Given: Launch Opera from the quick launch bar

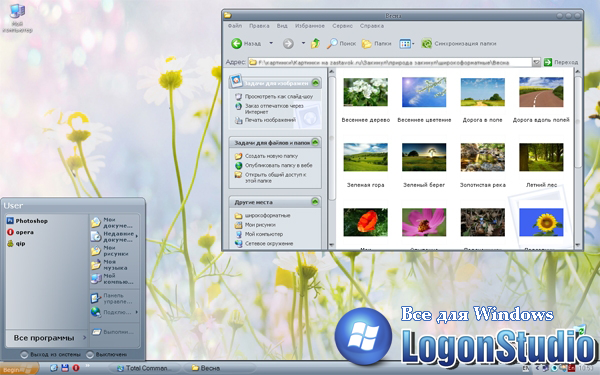Looking at the screenshot, I should click(76, 368).
